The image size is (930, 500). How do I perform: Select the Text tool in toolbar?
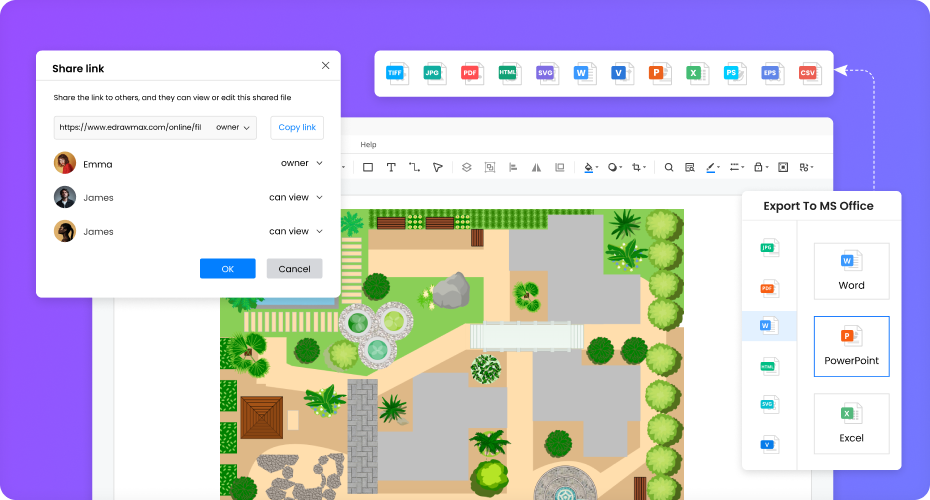click(x=391, y=167)
